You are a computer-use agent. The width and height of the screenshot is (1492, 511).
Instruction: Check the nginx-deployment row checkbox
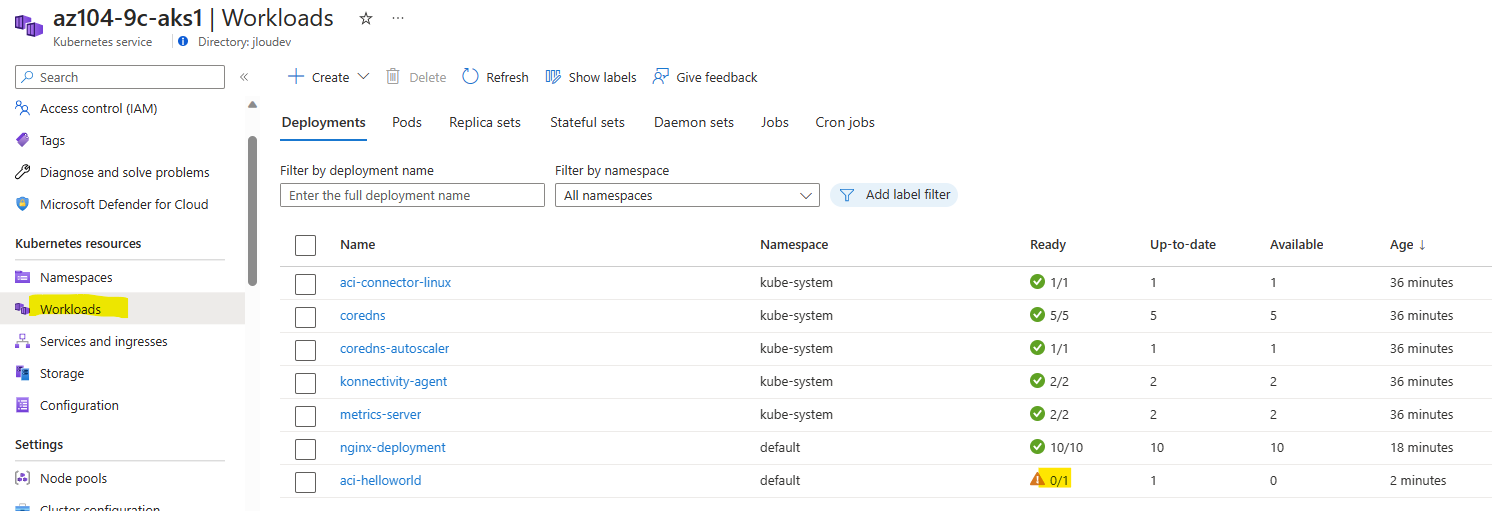(x=305, y=449)
